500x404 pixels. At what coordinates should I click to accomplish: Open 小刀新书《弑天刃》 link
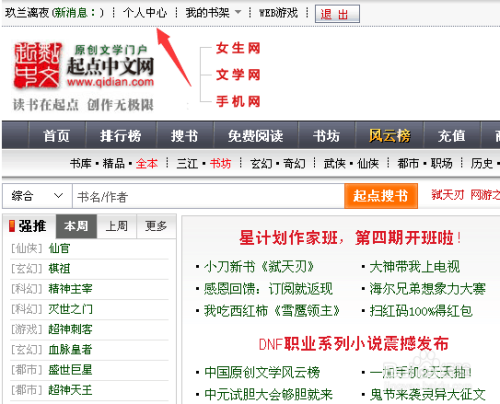pos(259,267)
